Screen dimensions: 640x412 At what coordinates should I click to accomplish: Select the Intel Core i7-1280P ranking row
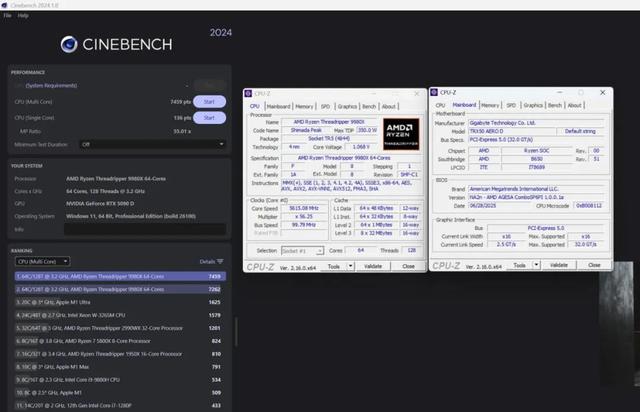[x=120, y=405]
